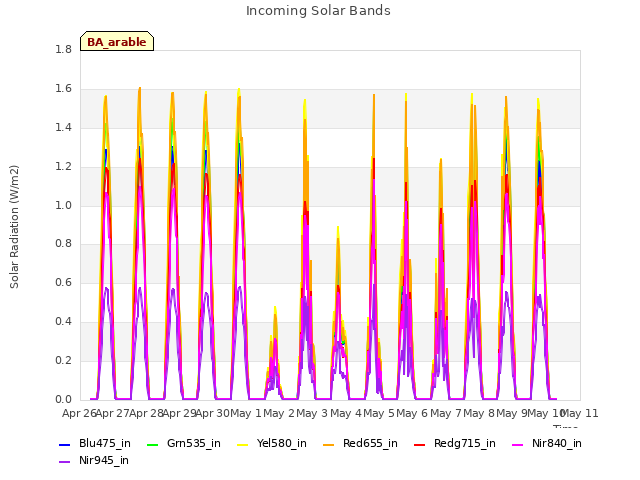Click the May 5 x-axis date label
Image resolution: width=640 pixels, height=480 pixels.
coord(379,414)
